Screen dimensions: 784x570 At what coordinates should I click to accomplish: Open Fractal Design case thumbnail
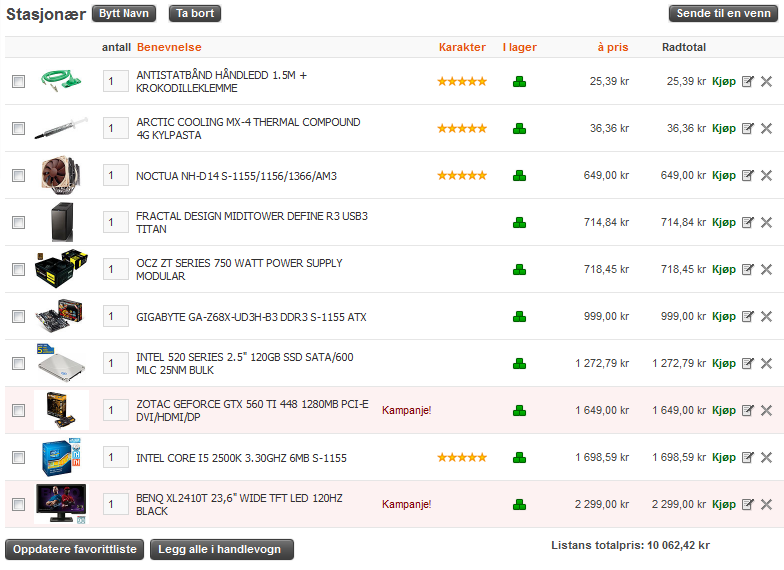point(62,222)
